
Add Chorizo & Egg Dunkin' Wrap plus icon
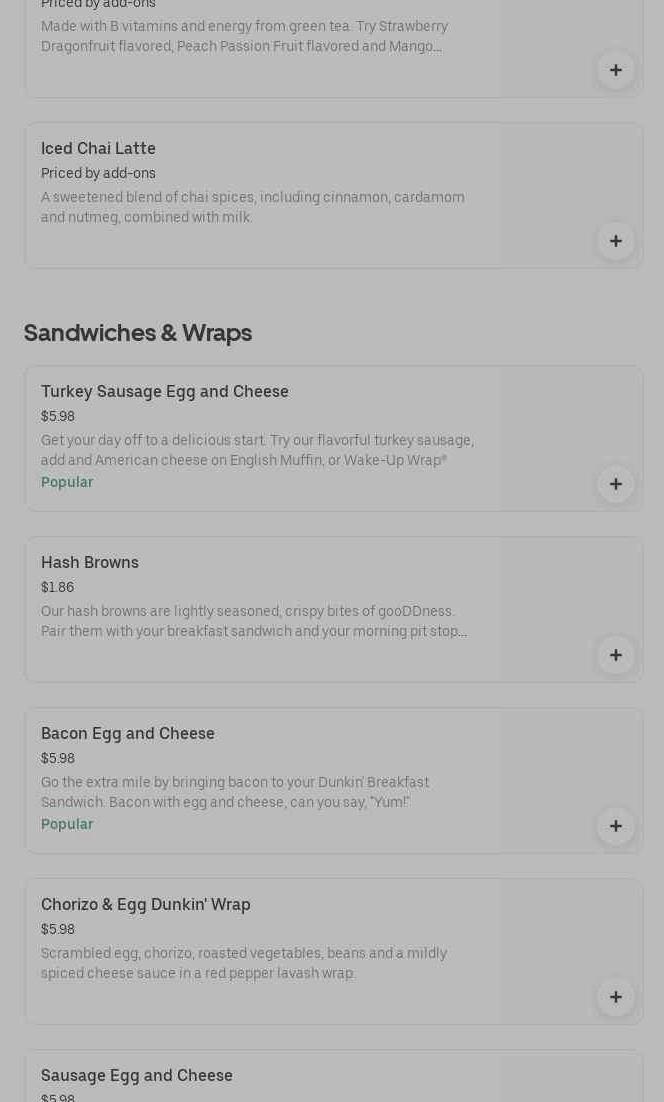point(615,997)
